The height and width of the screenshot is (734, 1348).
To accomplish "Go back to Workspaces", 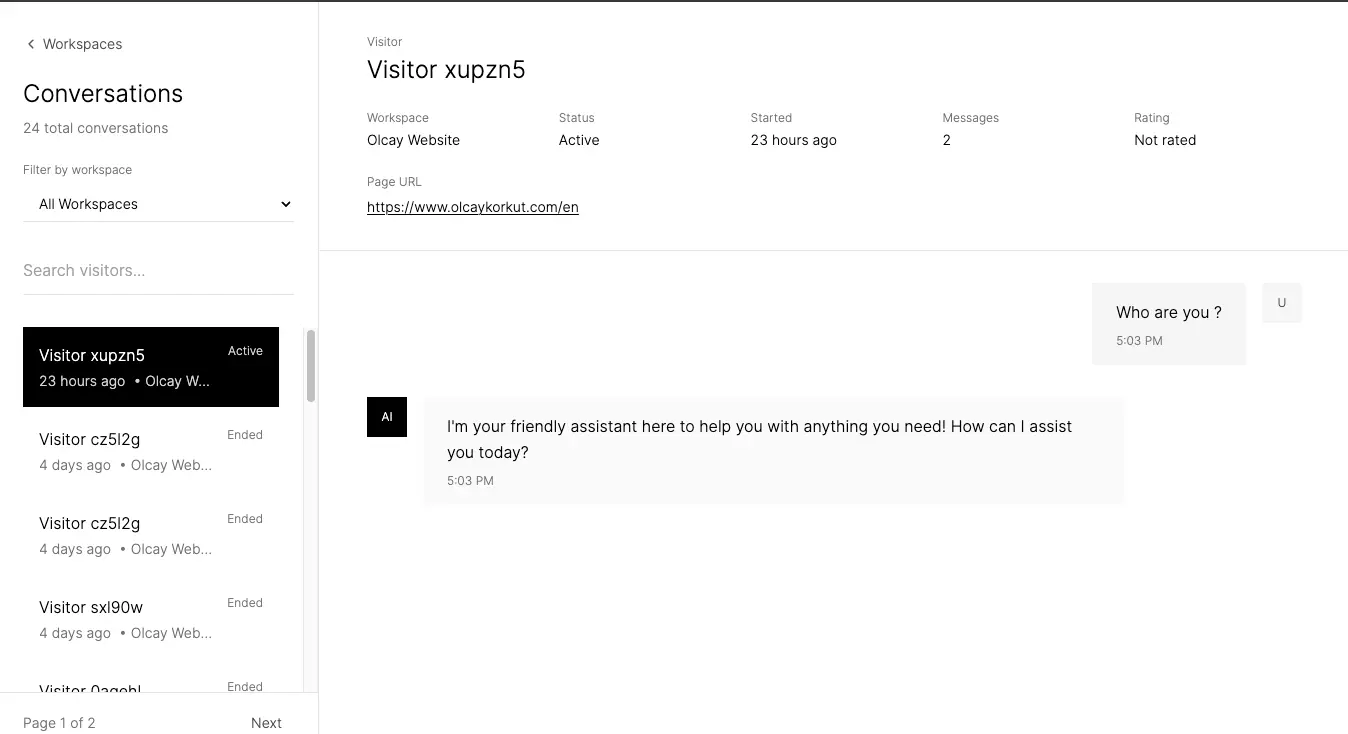I will click(82, 44).
